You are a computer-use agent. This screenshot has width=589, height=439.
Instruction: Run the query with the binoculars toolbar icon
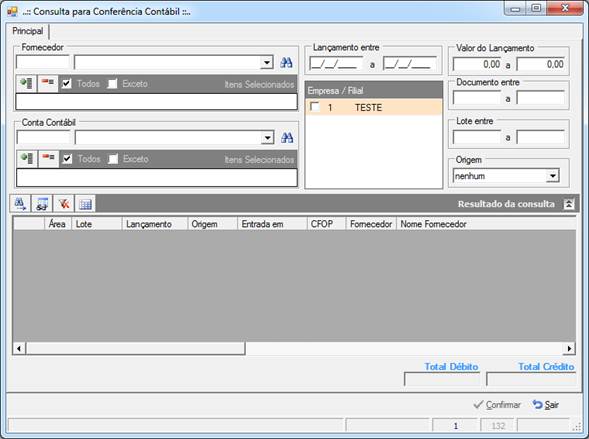[x=20, y=204]
